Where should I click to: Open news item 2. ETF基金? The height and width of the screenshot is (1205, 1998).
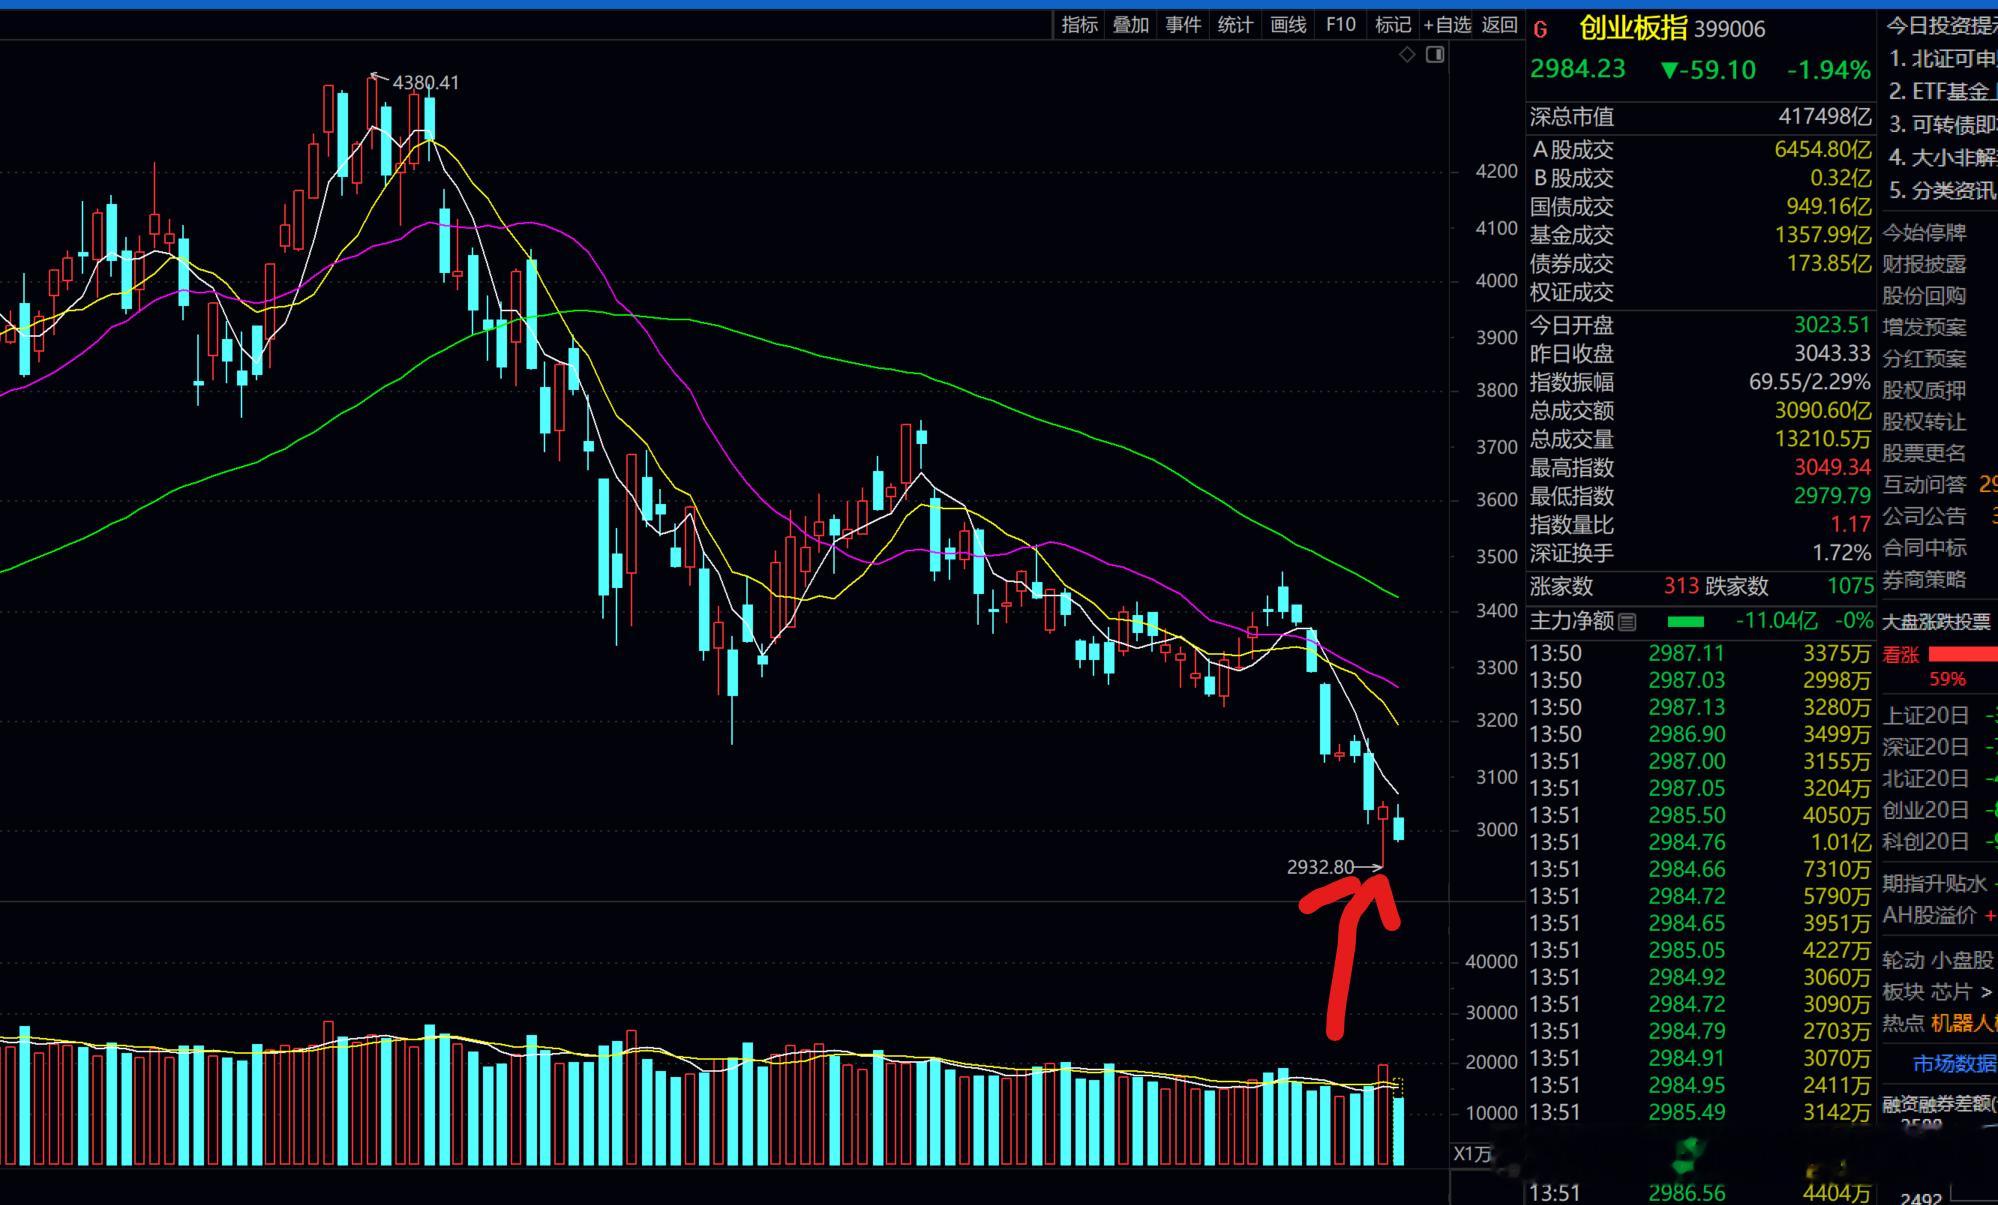pos(1941,92)
